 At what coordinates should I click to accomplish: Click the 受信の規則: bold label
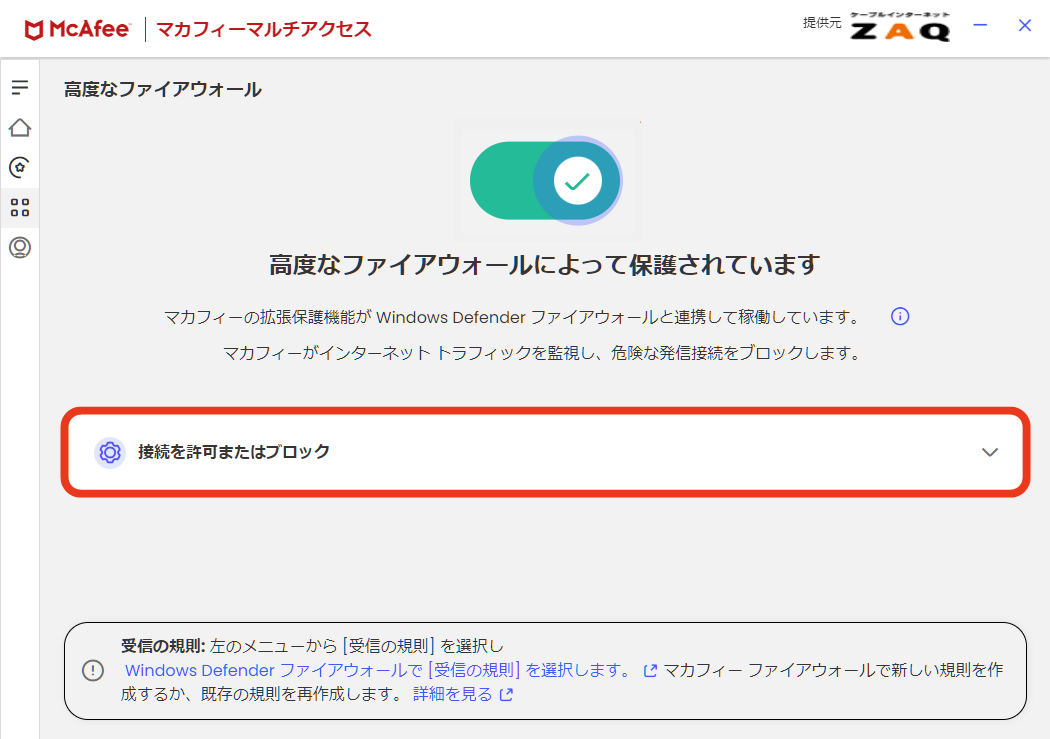163,646
